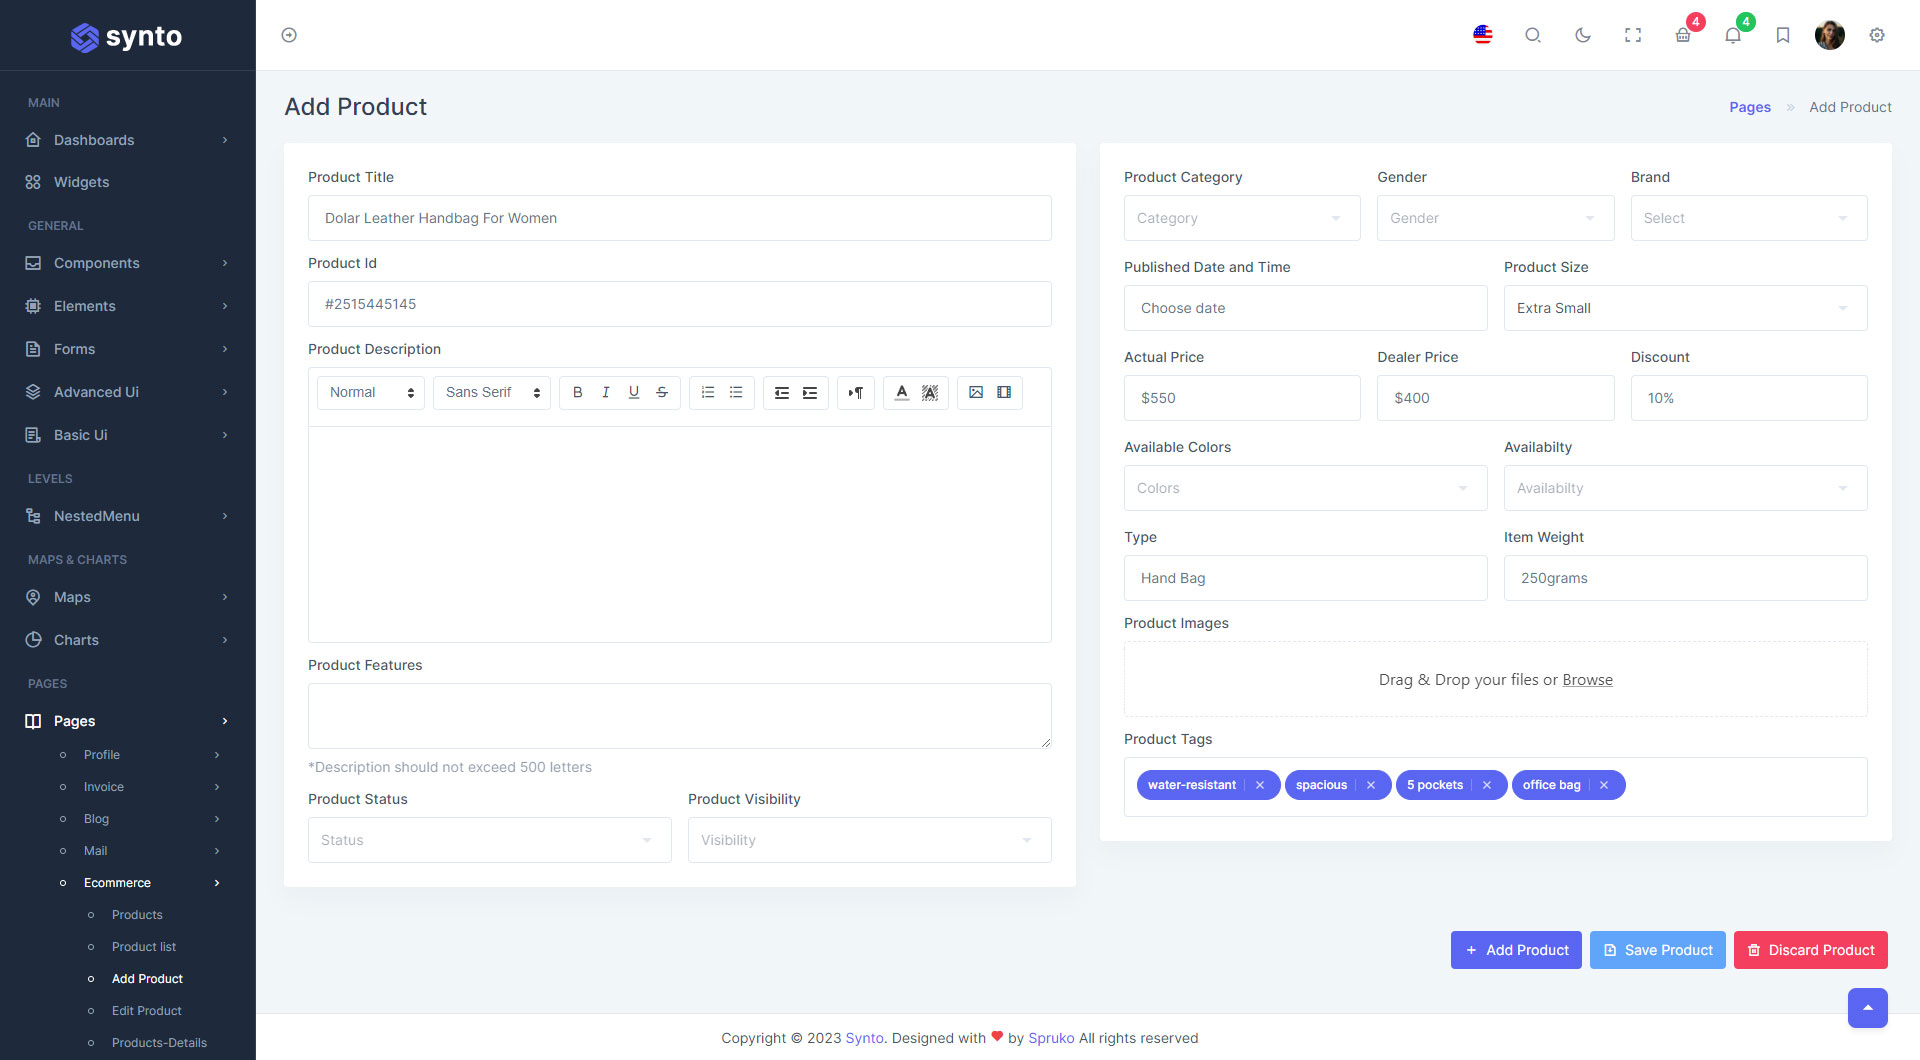Expand the Product Status dropdown
The width and height of the screenshot is (1920, 1060).
point(489,840)
